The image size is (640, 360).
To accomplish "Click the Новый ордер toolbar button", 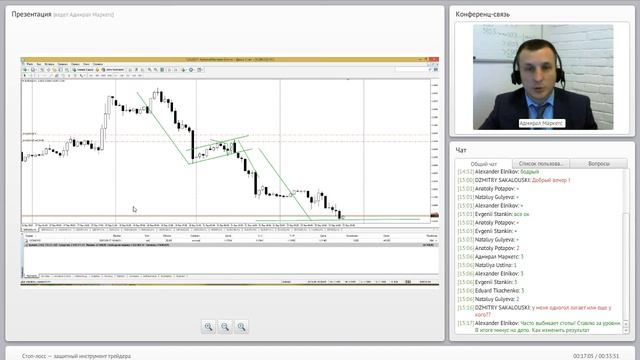I will point(84,70).
